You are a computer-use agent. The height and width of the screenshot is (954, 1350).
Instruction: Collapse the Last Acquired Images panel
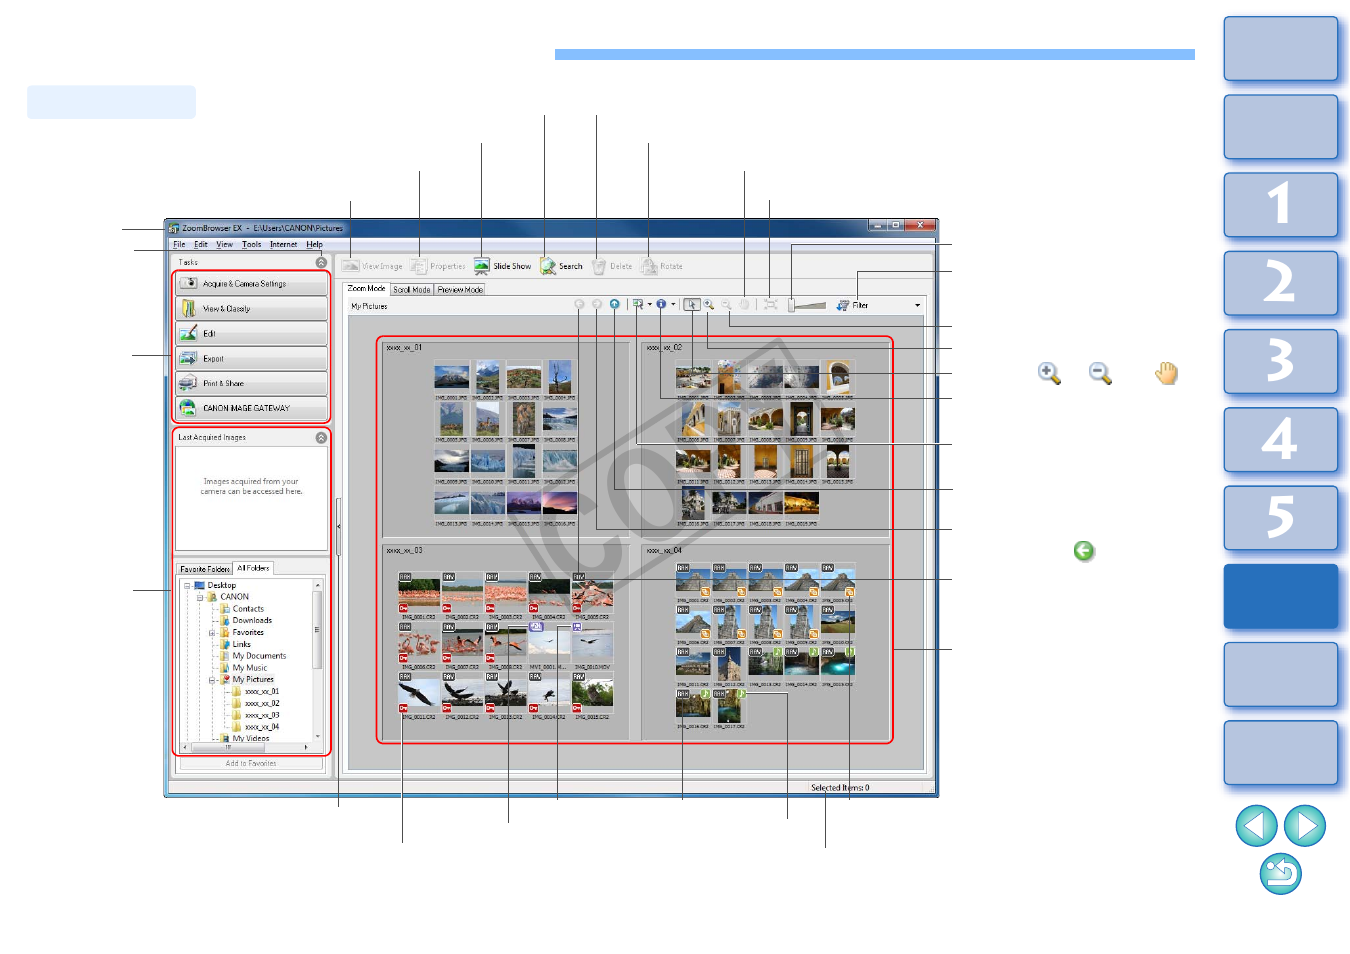click(321, 437)
